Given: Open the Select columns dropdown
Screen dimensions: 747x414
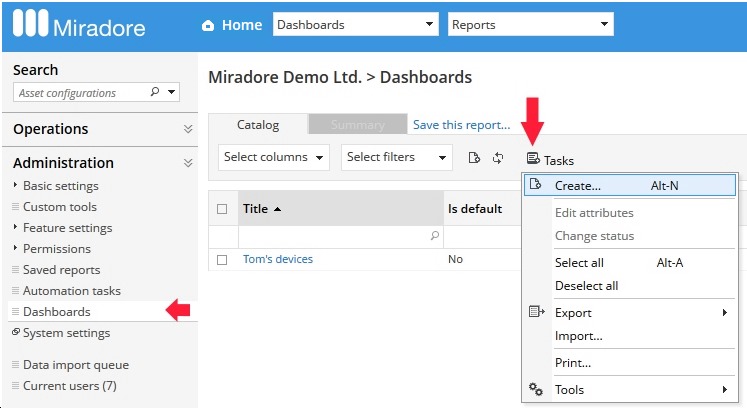Looking at the screenshot, I should (273, 157).
